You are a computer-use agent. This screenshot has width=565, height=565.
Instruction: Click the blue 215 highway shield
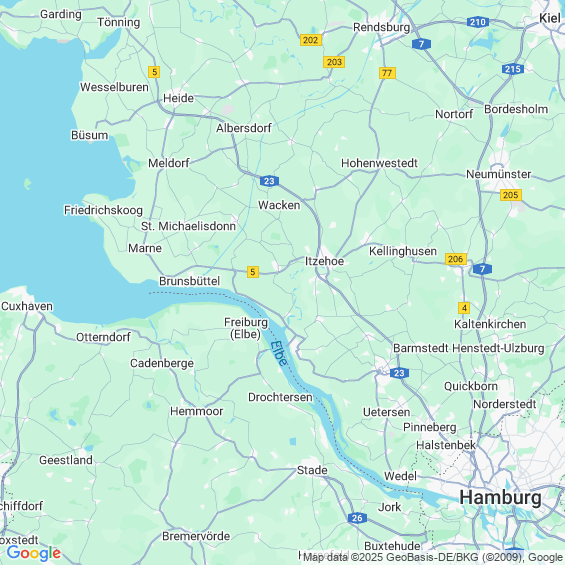coord(513,69)
